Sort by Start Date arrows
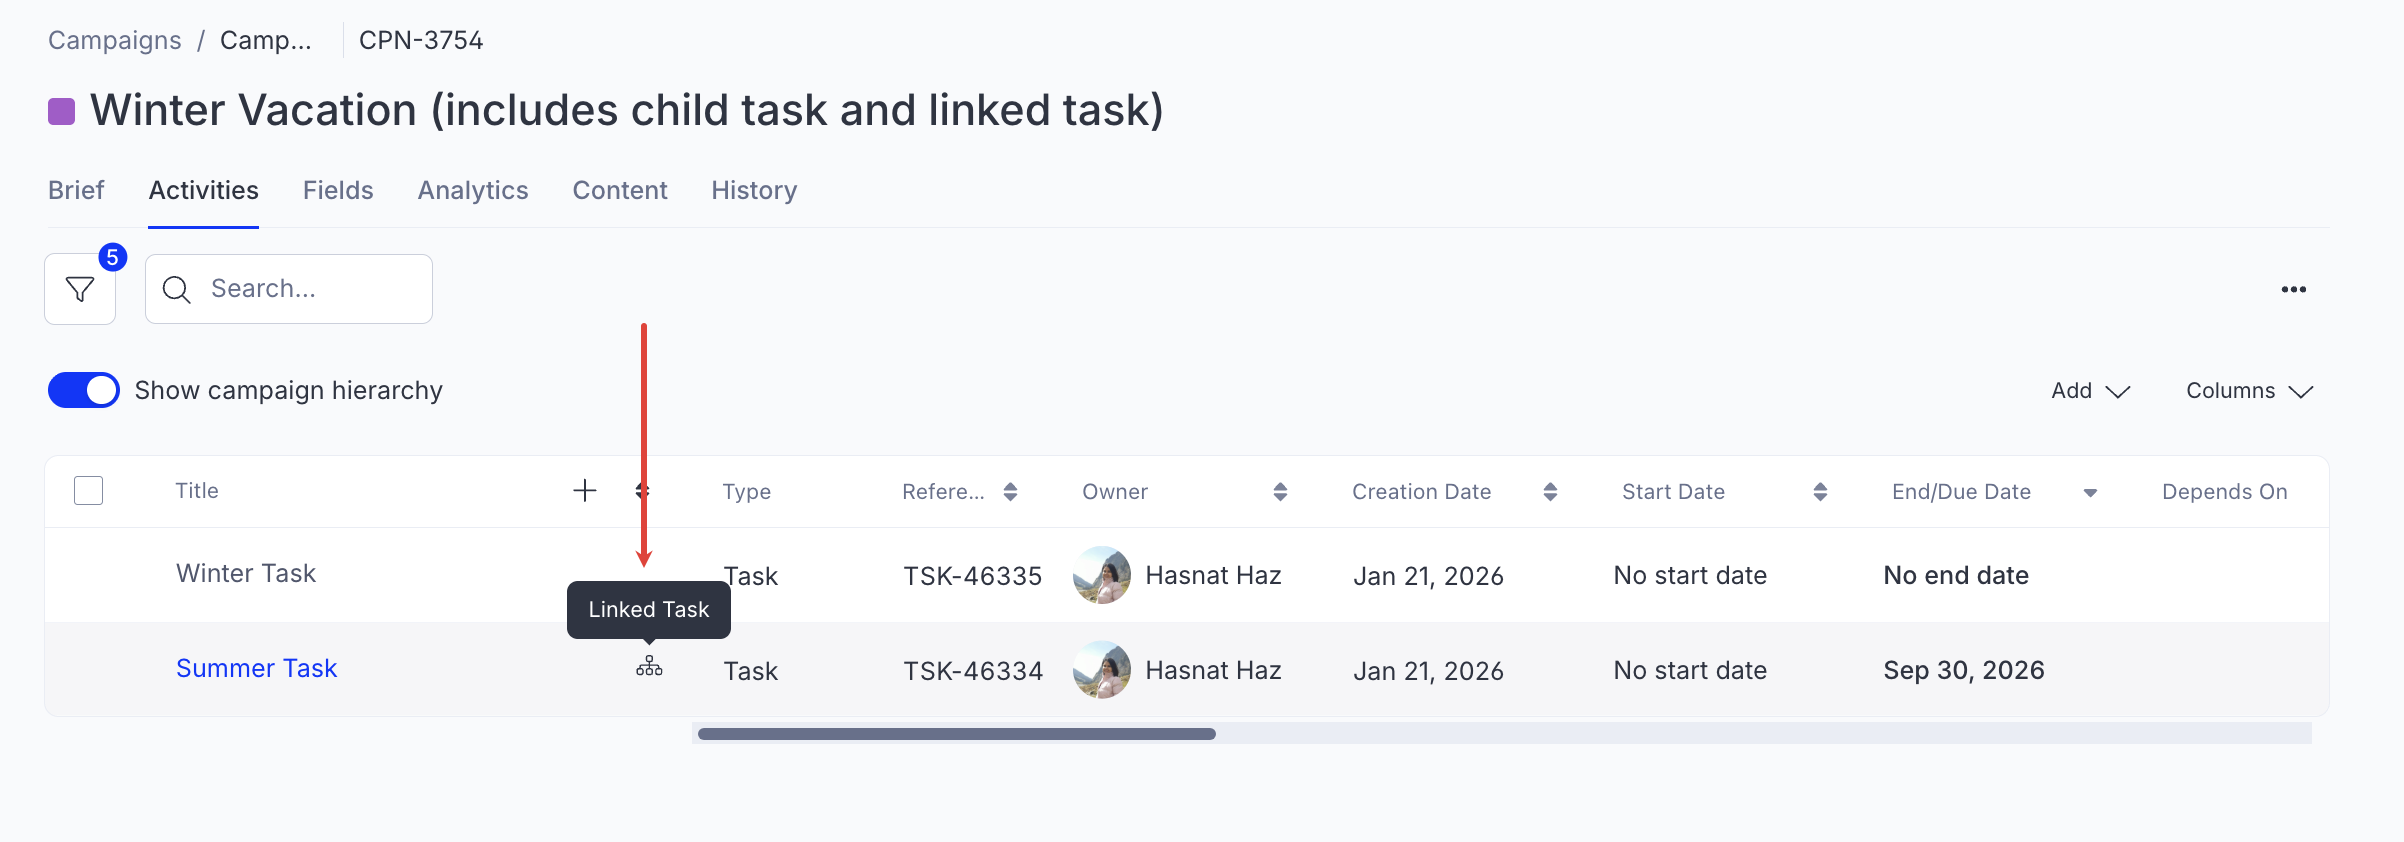 pyautogui.click(x=1820, y=491)
